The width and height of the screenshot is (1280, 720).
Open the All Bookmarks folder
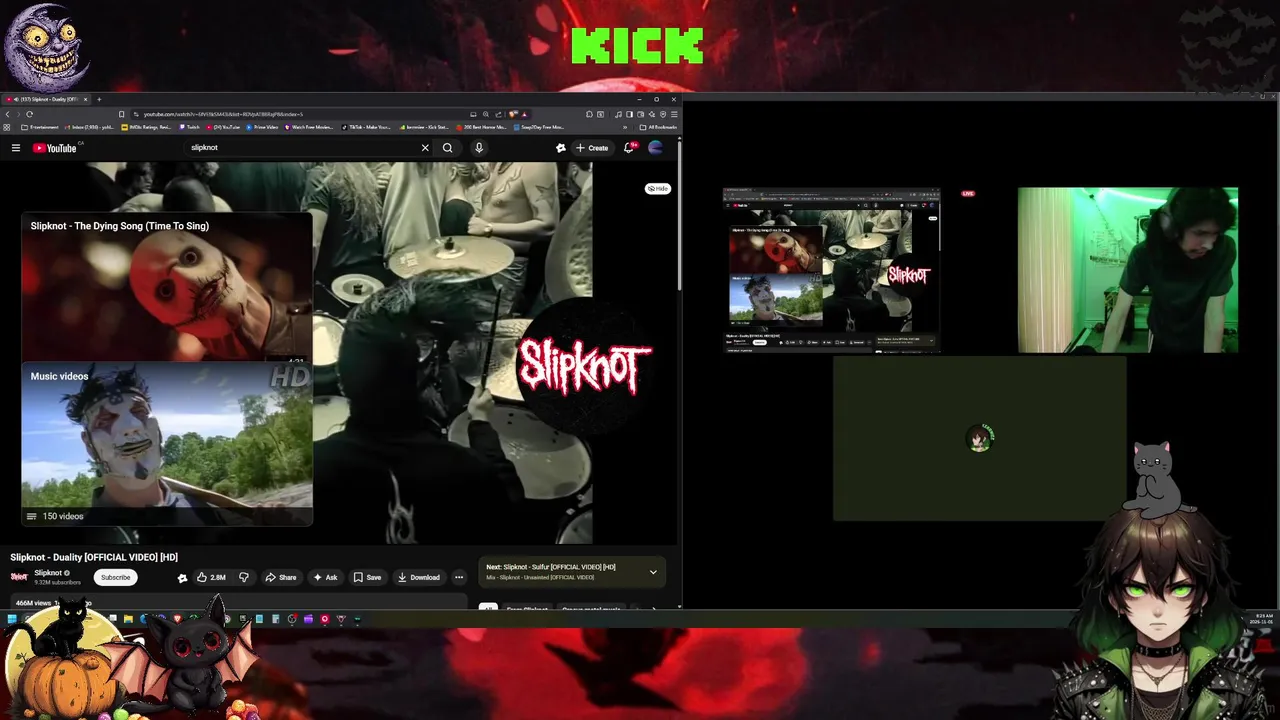click(658, 127)
